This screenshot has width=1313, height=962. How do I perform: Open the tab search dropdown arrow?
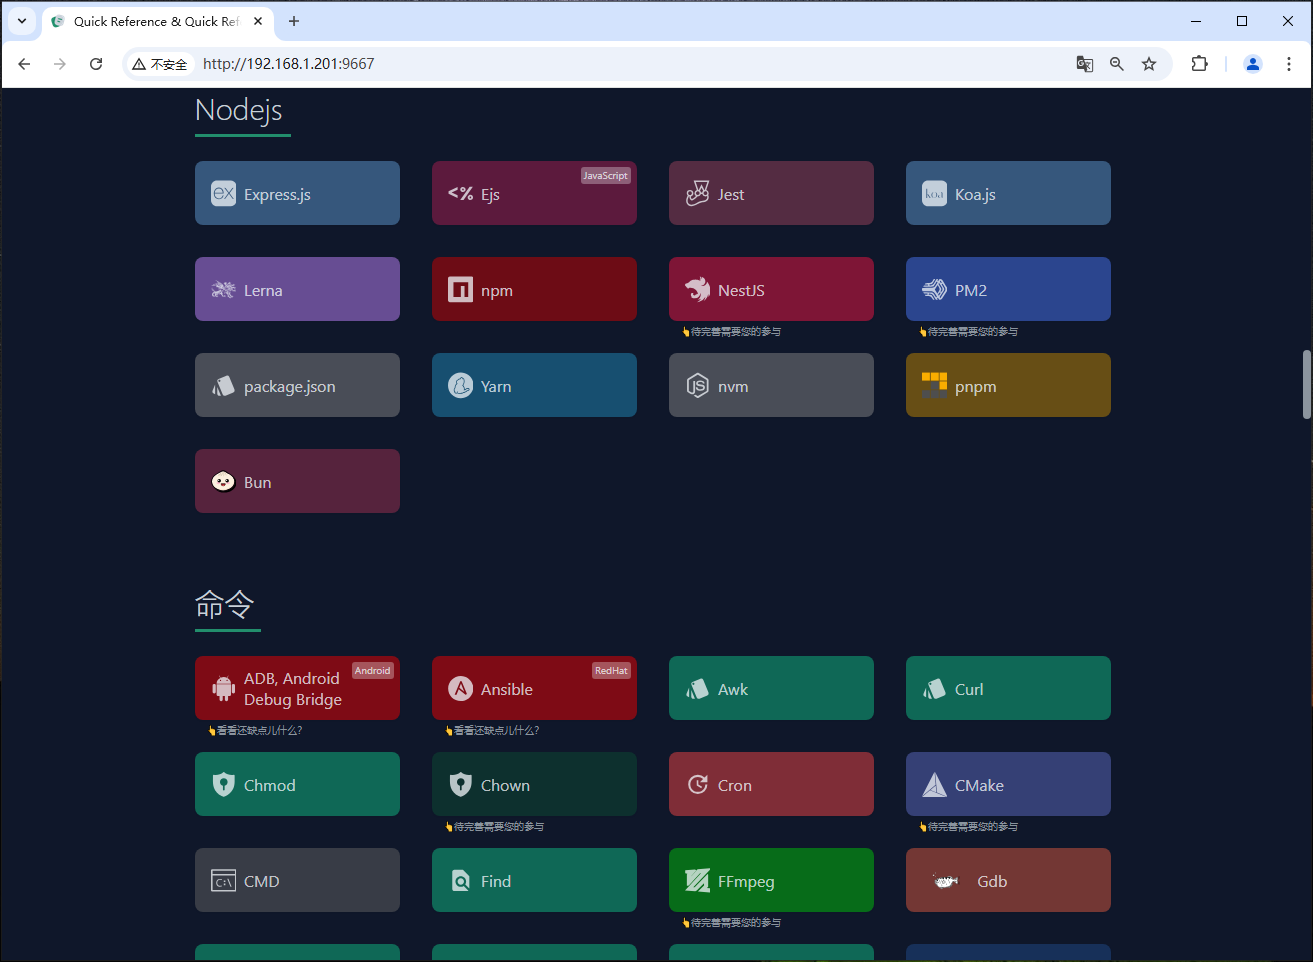[21, 21]
